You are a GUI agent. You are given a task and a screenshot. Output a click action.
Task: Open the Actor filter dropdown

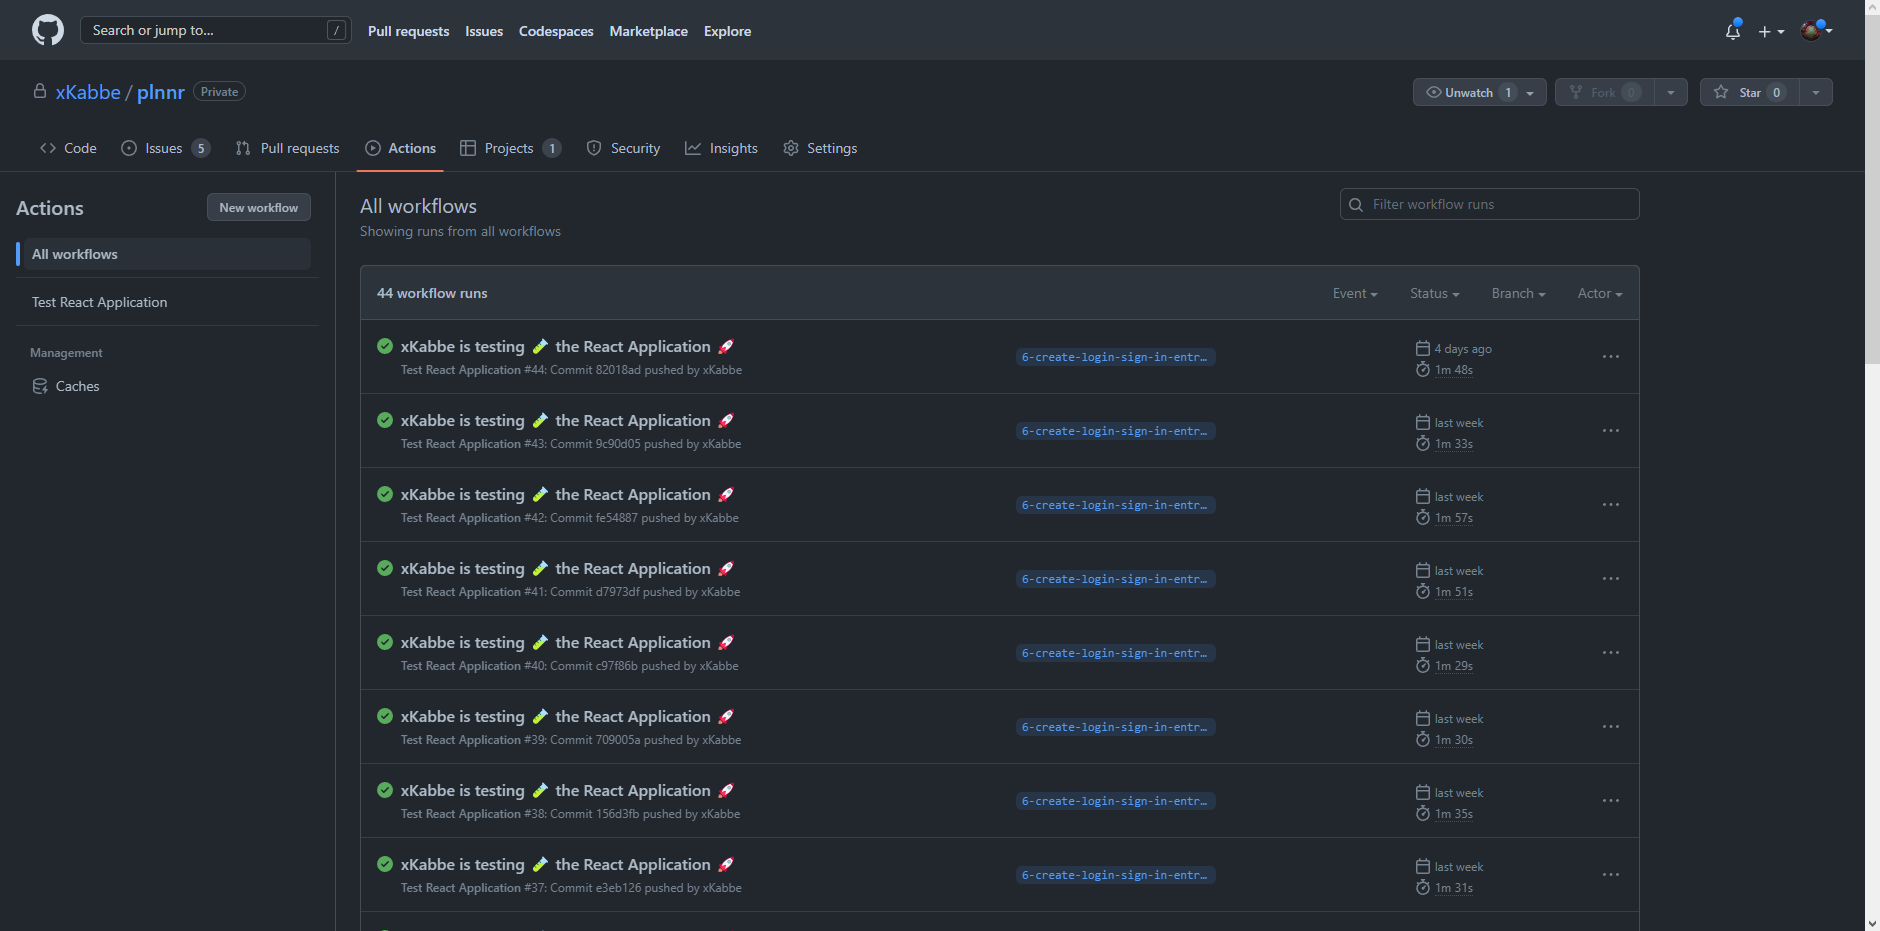1600,293
